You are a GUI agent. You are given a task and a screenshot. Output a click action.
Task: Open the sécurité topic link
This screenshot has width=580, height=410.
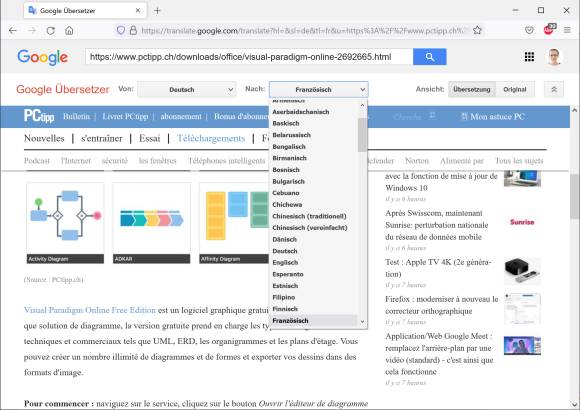tap(115, 161)
